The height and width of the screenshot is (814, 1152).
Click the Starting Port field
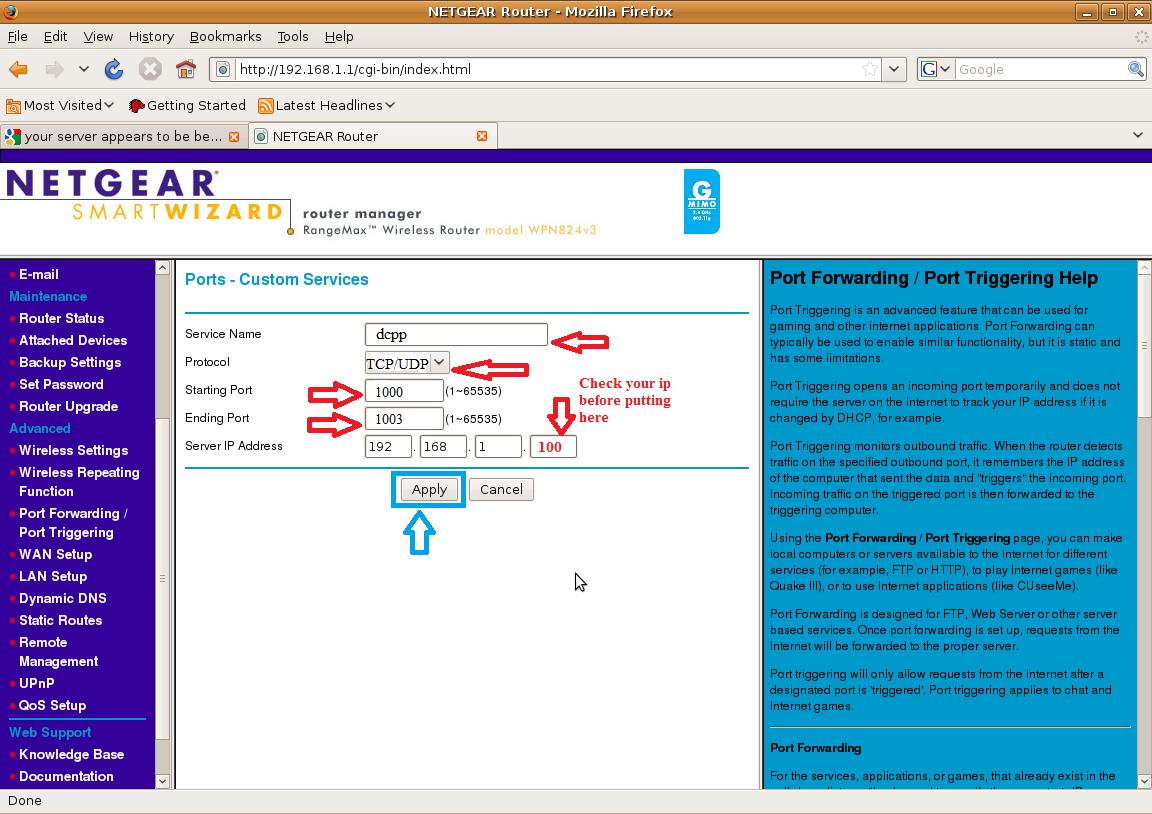tap(404, 391)
